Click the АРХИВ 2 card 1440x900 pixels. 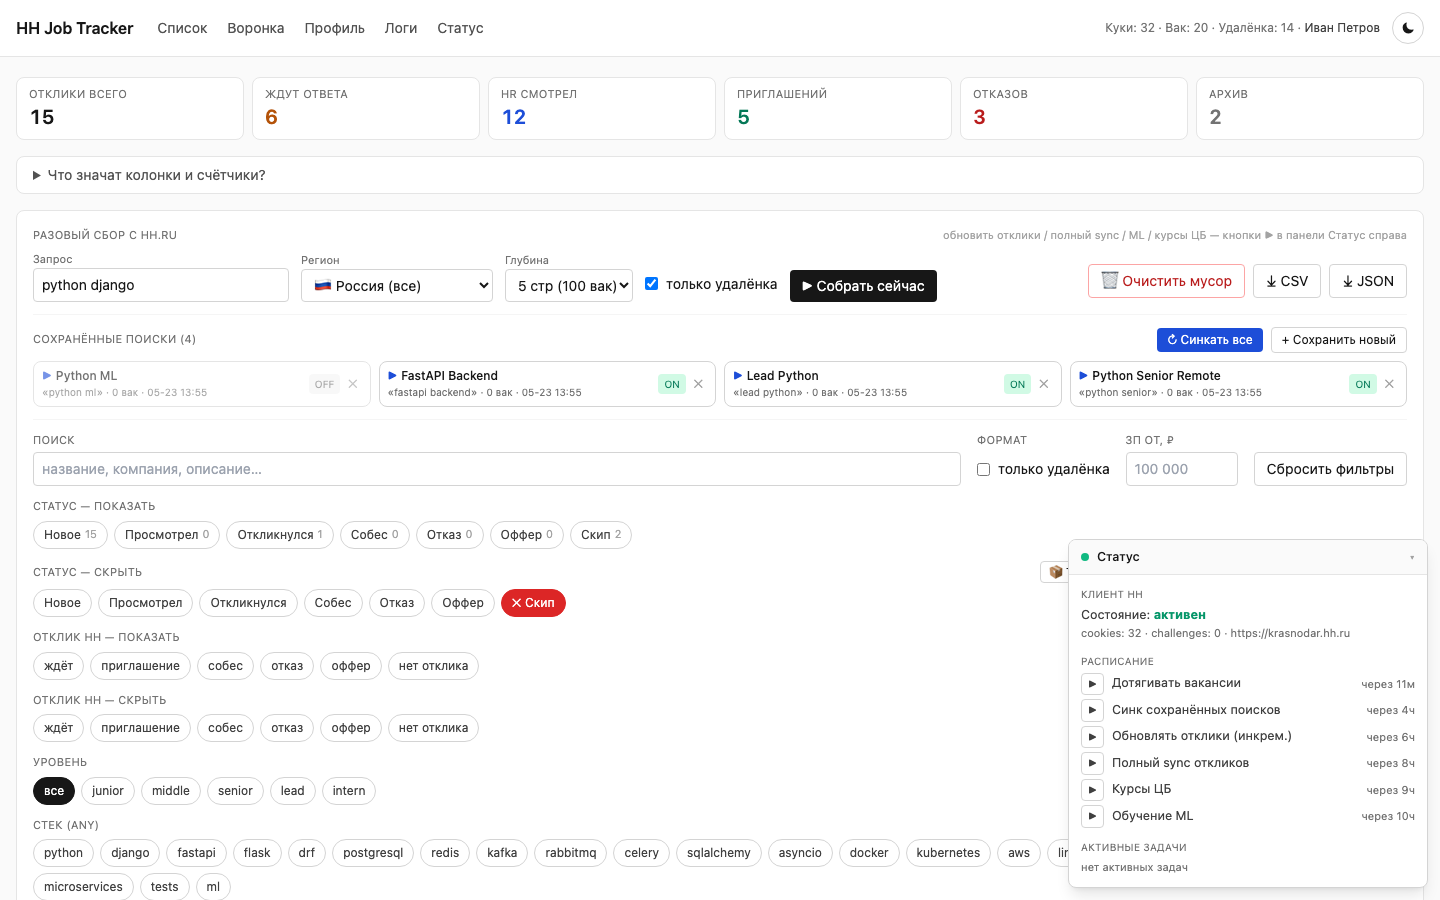[1310, 108]
